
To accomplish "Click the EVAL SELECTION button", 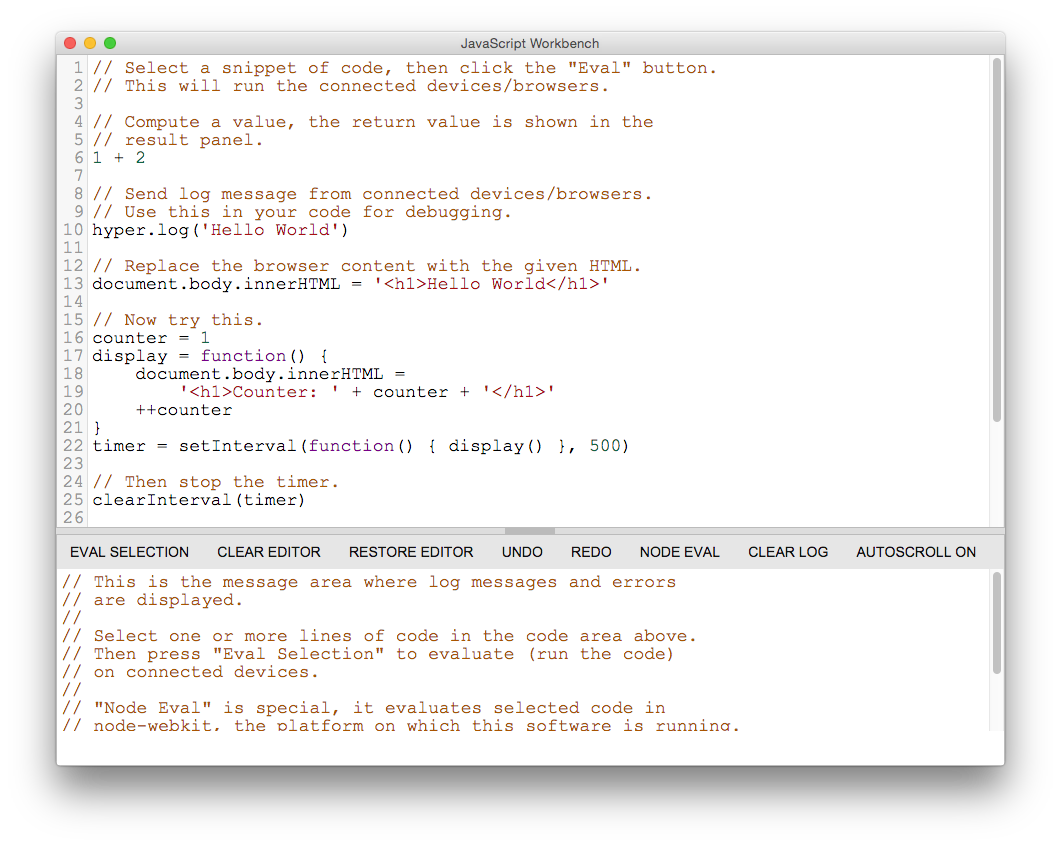I will tap(129, 552).
